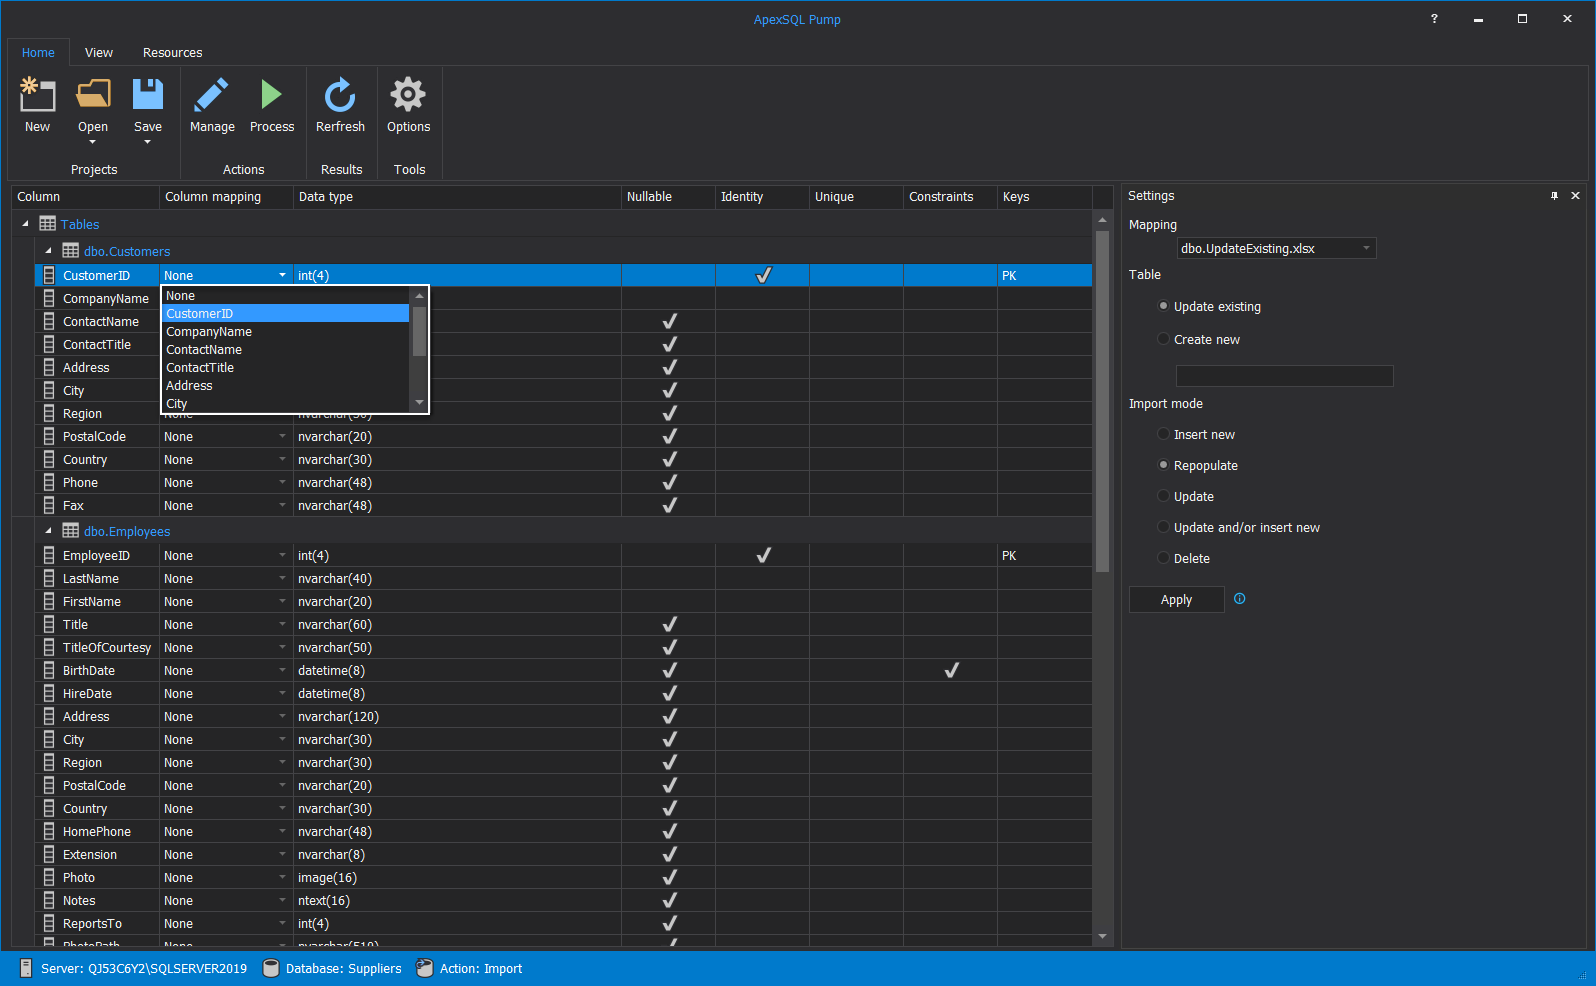
Task: Select ContactName in the mapping list
Action: point(286,350)
